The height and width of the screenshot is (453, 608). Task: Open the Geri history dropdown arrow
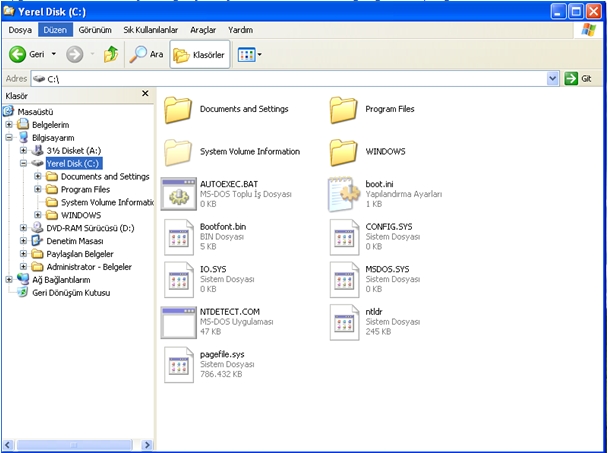pyautogui.click(x=54, y=54)
